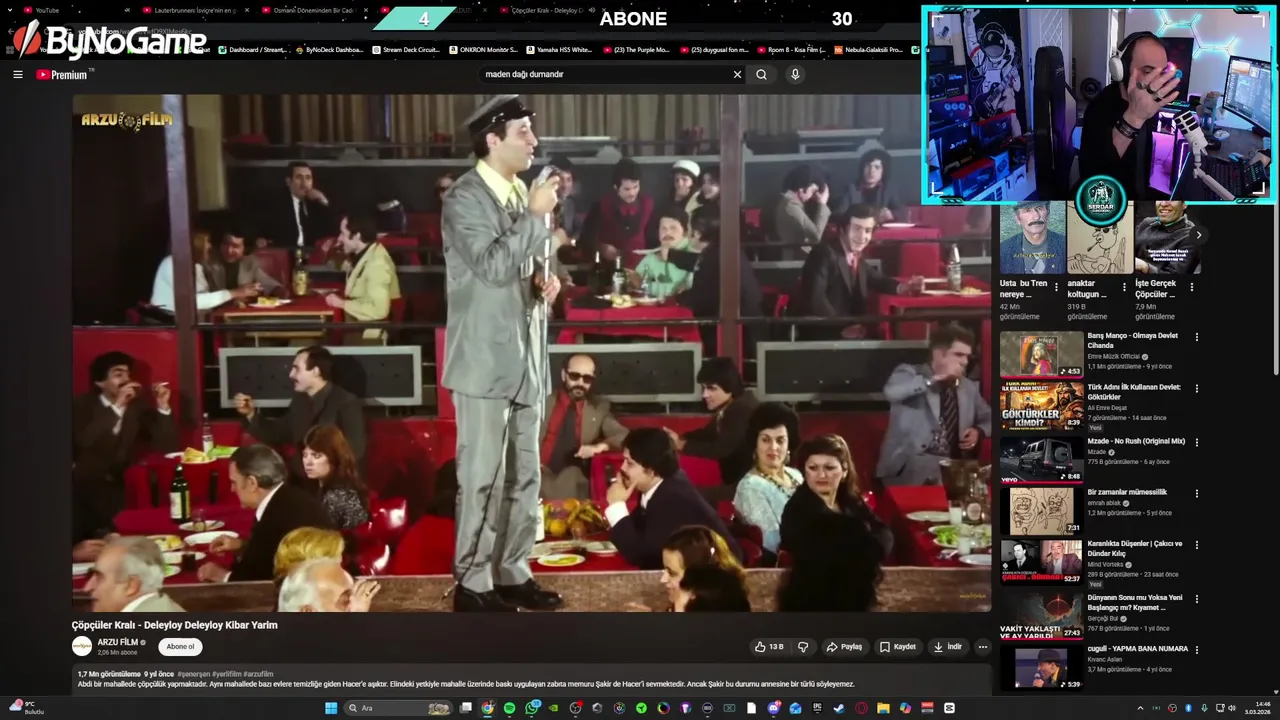Open 'Yamaha HS5 White...' bookmark

(559, 49)
